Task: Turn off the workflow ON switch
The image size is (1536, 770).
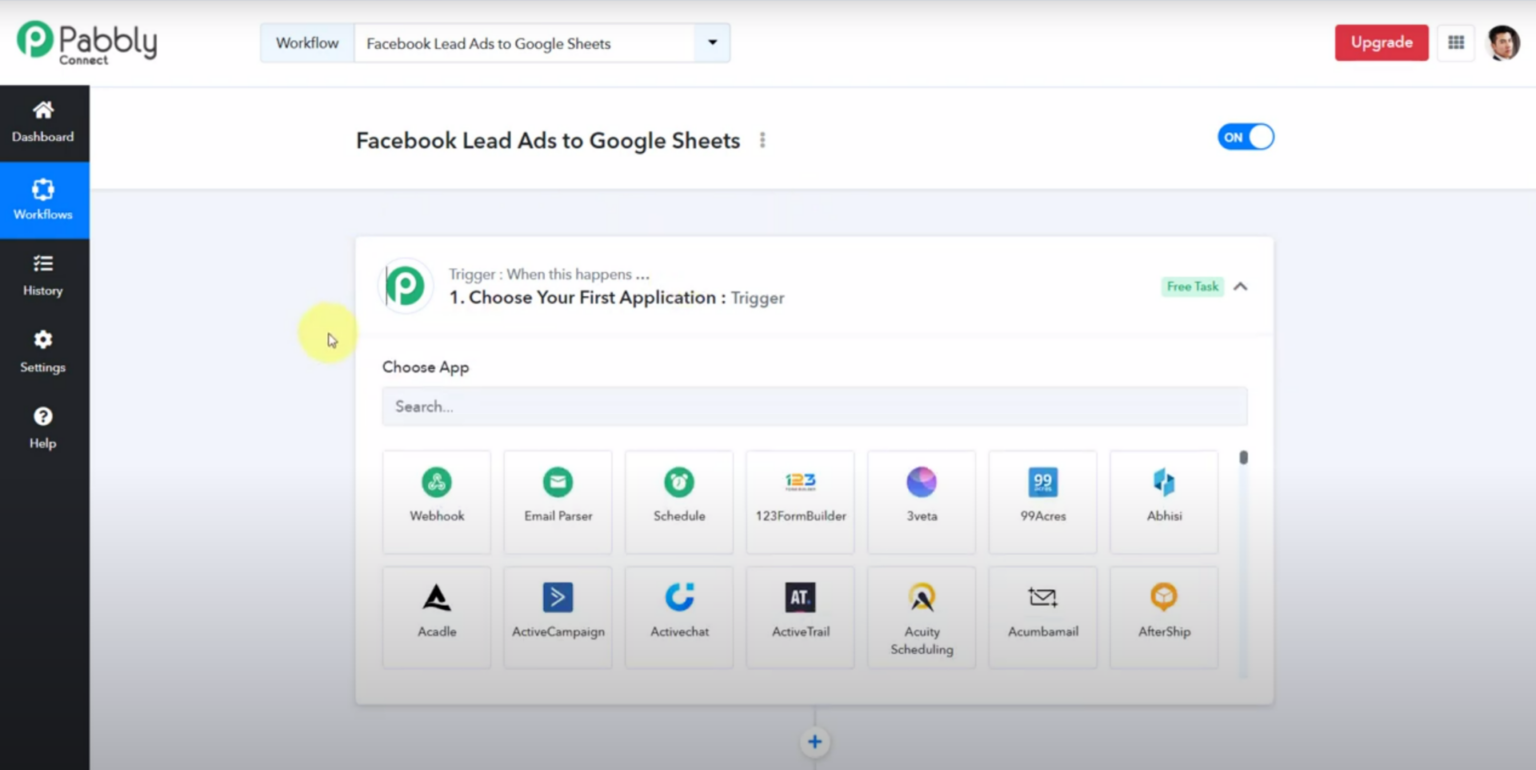Action: [x=1245, y=137]
